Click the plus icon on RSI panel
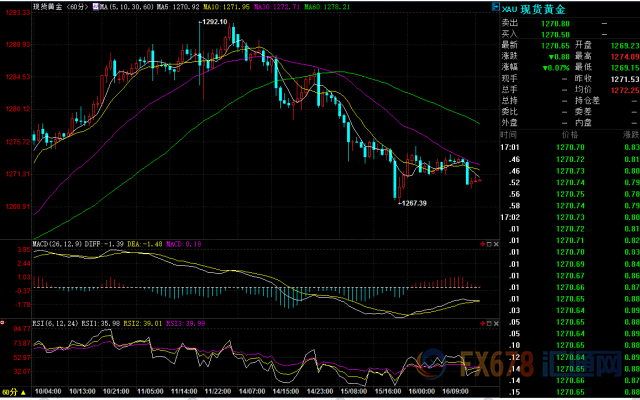The width and height of the screenshot is (640, 400). click(x=482, y=324)
